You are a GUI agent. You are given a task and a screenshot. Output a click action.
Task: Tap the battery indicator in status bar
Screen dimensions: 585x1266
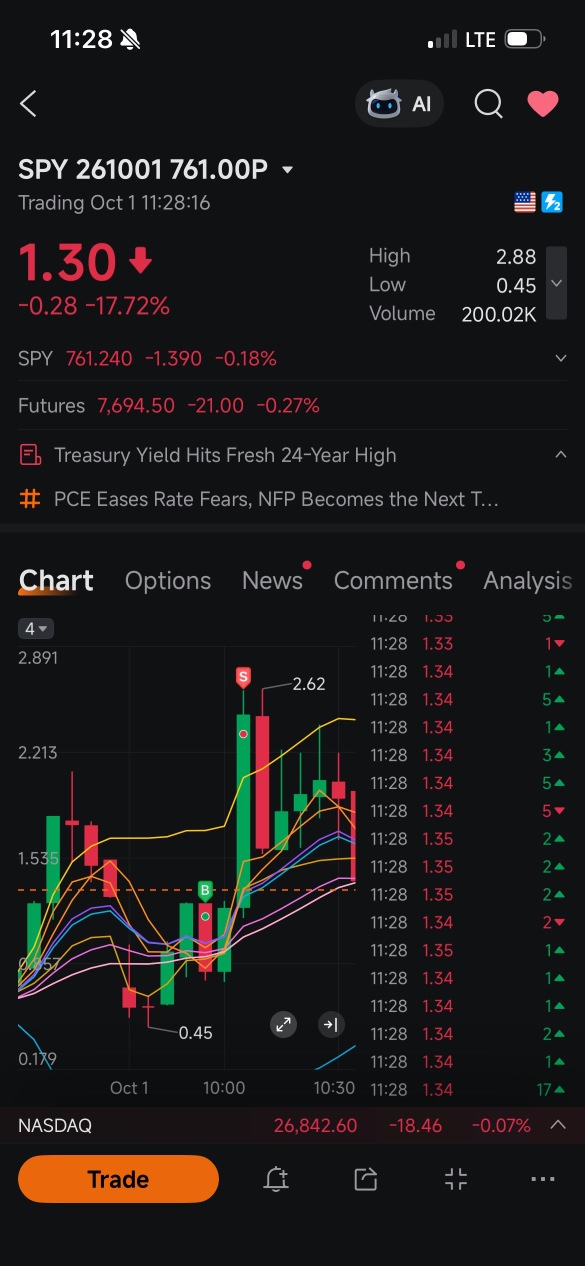[x=525, y=40]
